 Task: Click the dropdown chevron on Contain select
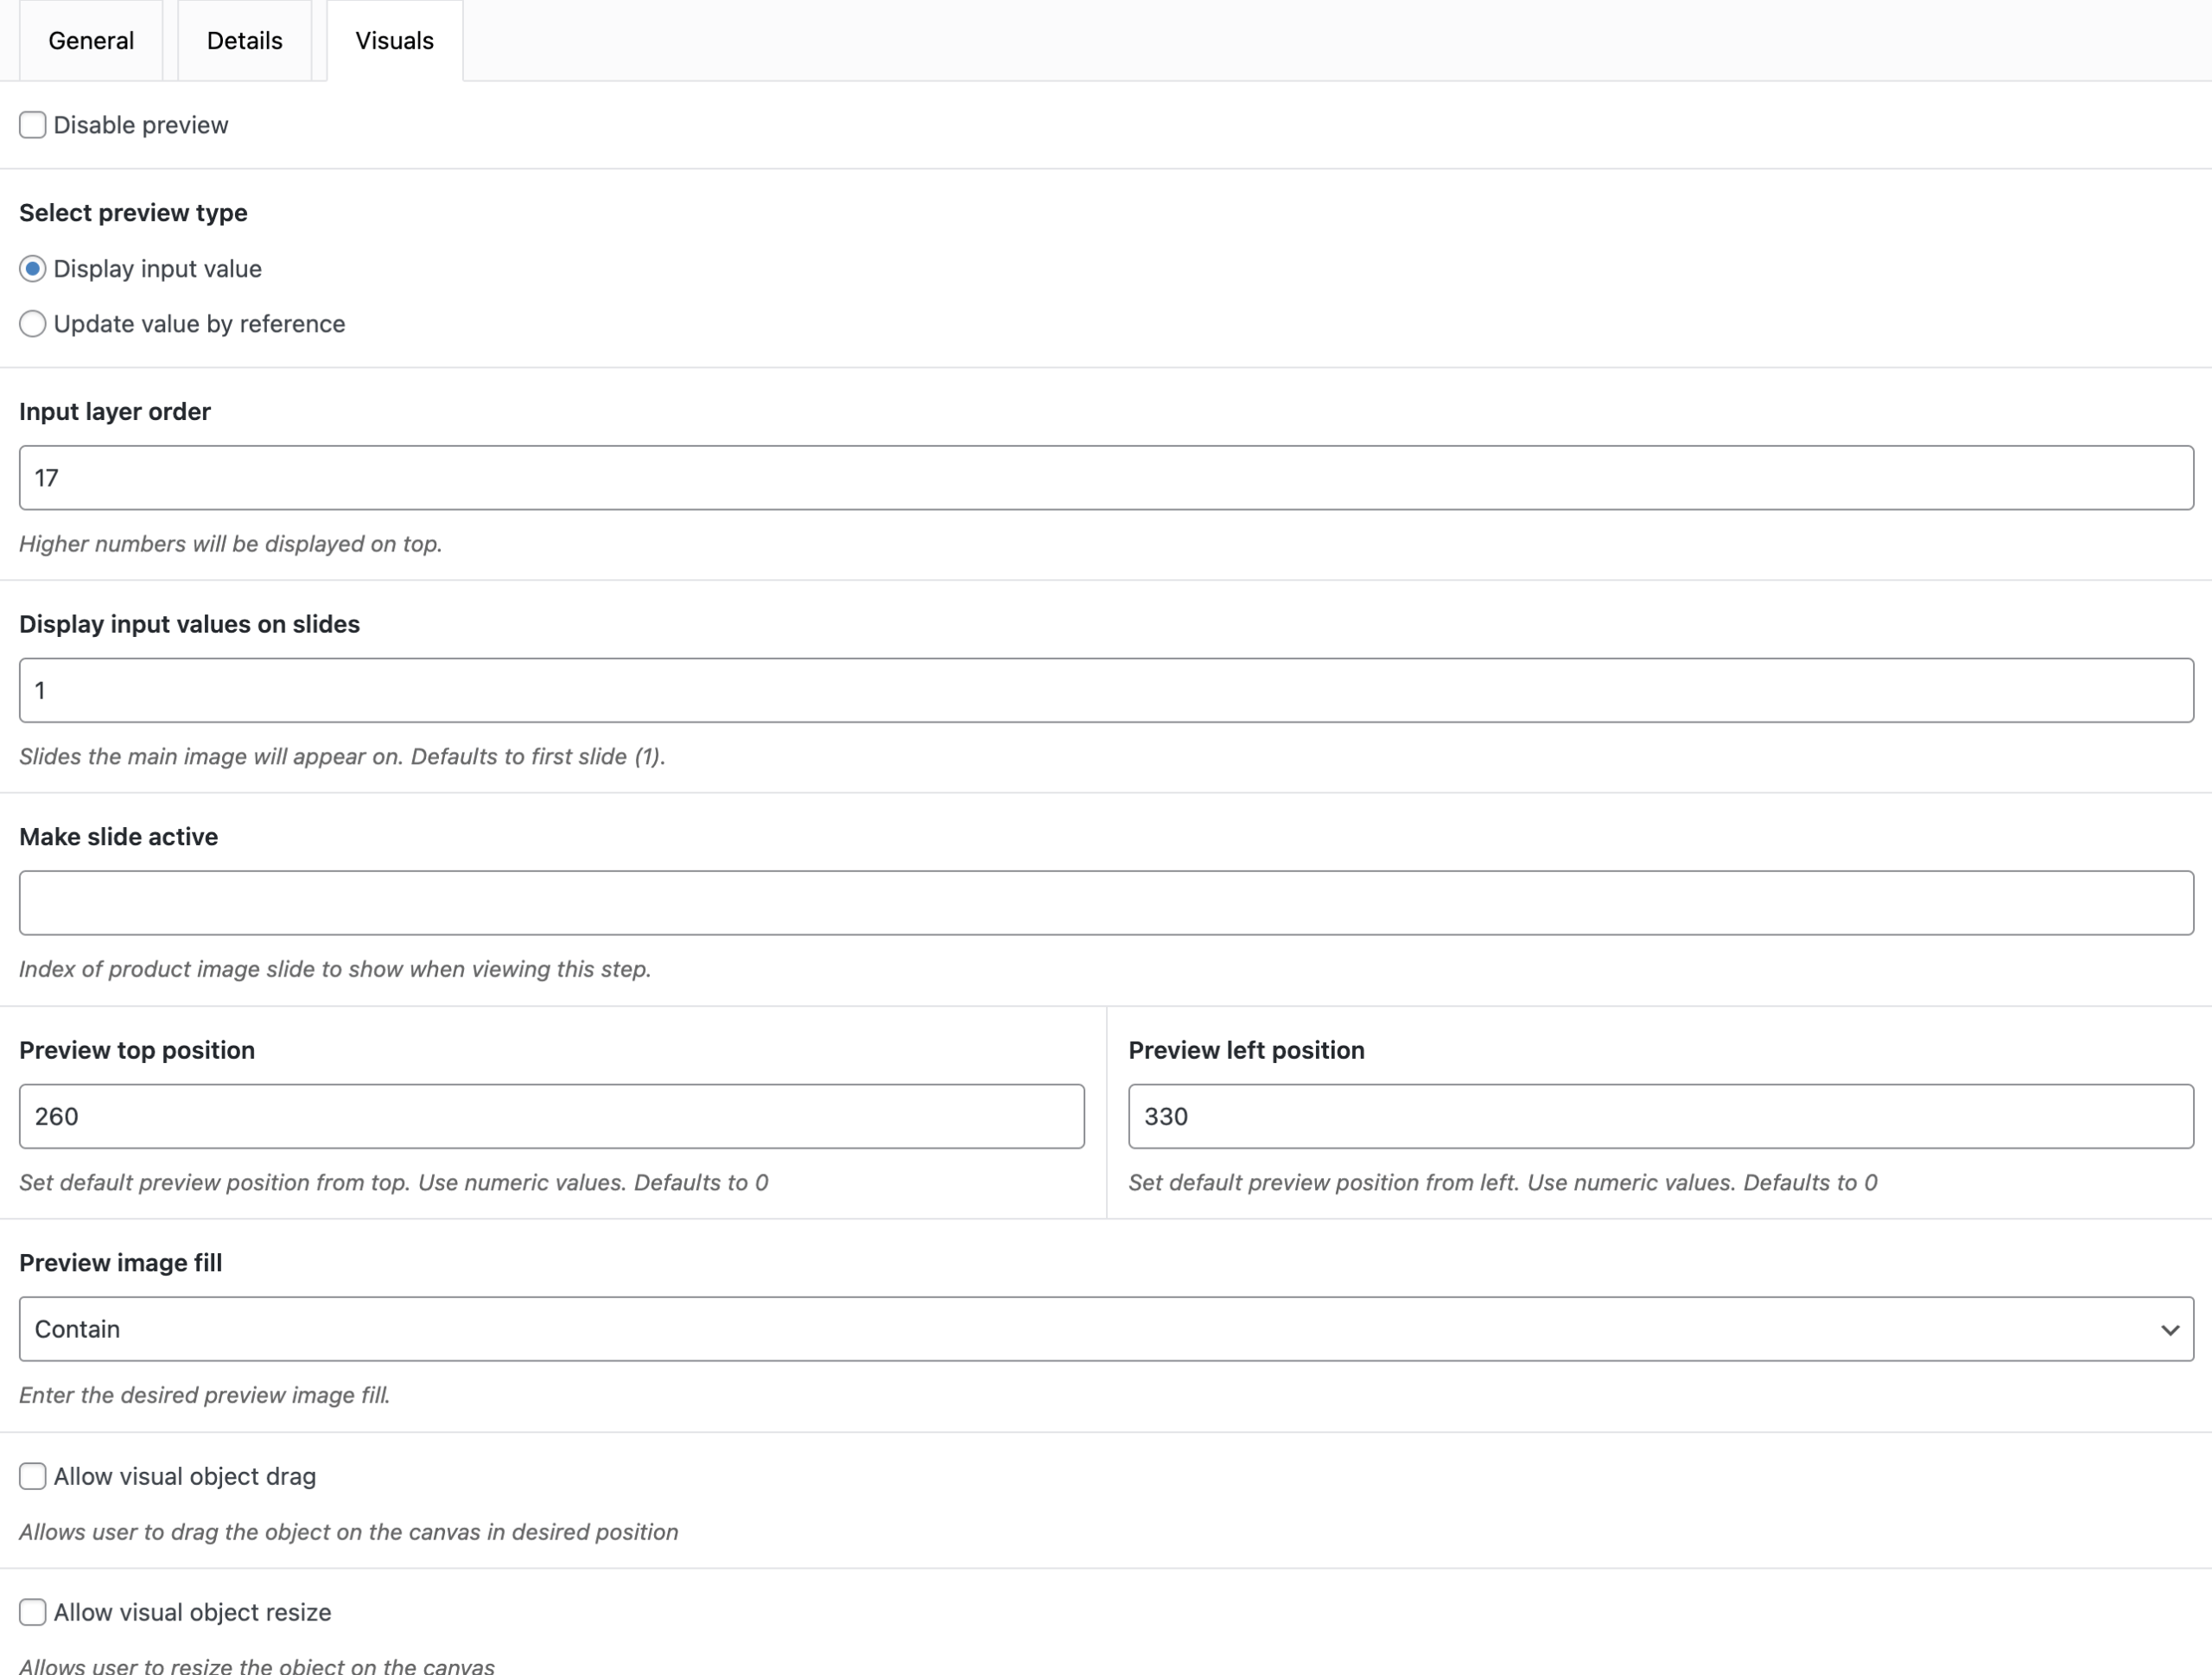coord(2169,1330)
